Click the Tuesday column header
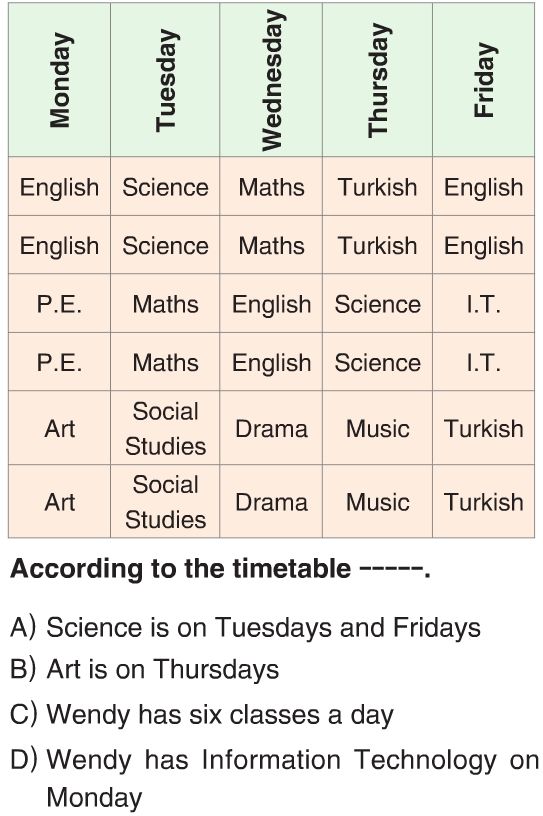 point(165,80)
